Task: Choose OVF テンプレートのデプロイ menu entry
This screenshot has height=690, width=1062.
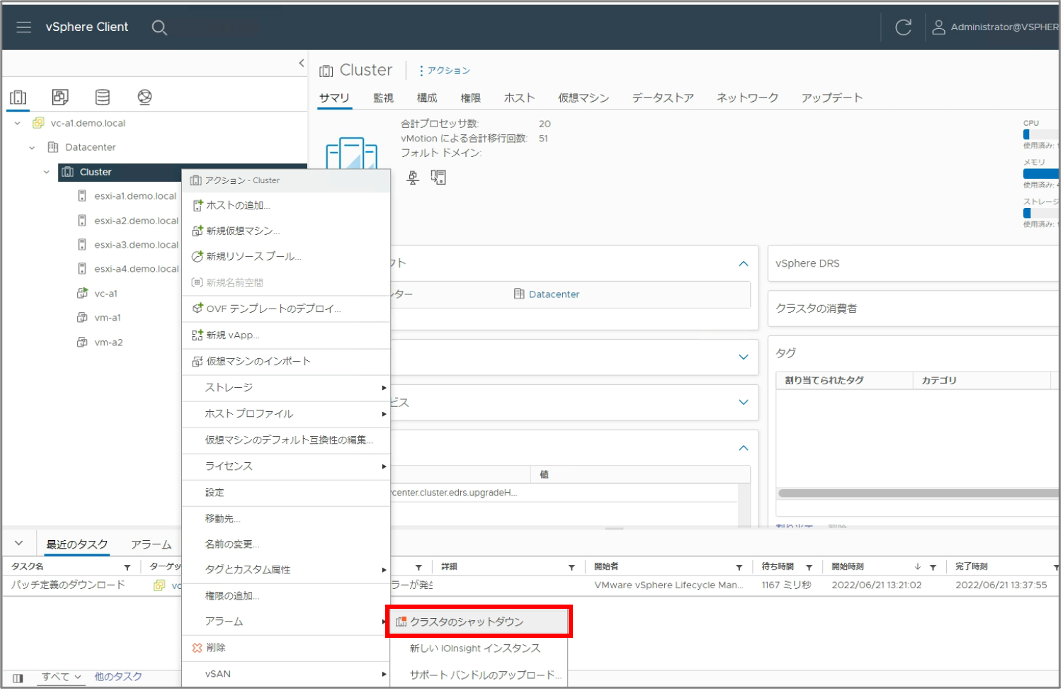Action: (x=286, y=309)
